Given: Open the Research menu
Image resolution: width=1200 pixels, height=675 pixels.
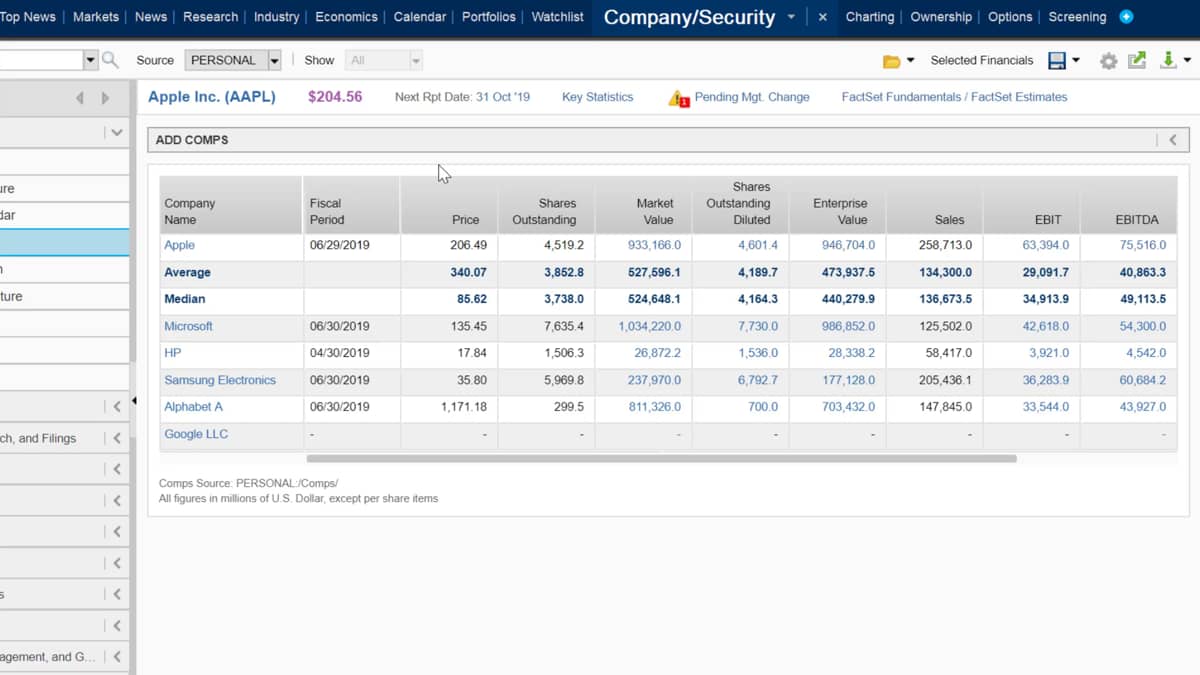Looking at the screenshot, I should coord(210,17).
